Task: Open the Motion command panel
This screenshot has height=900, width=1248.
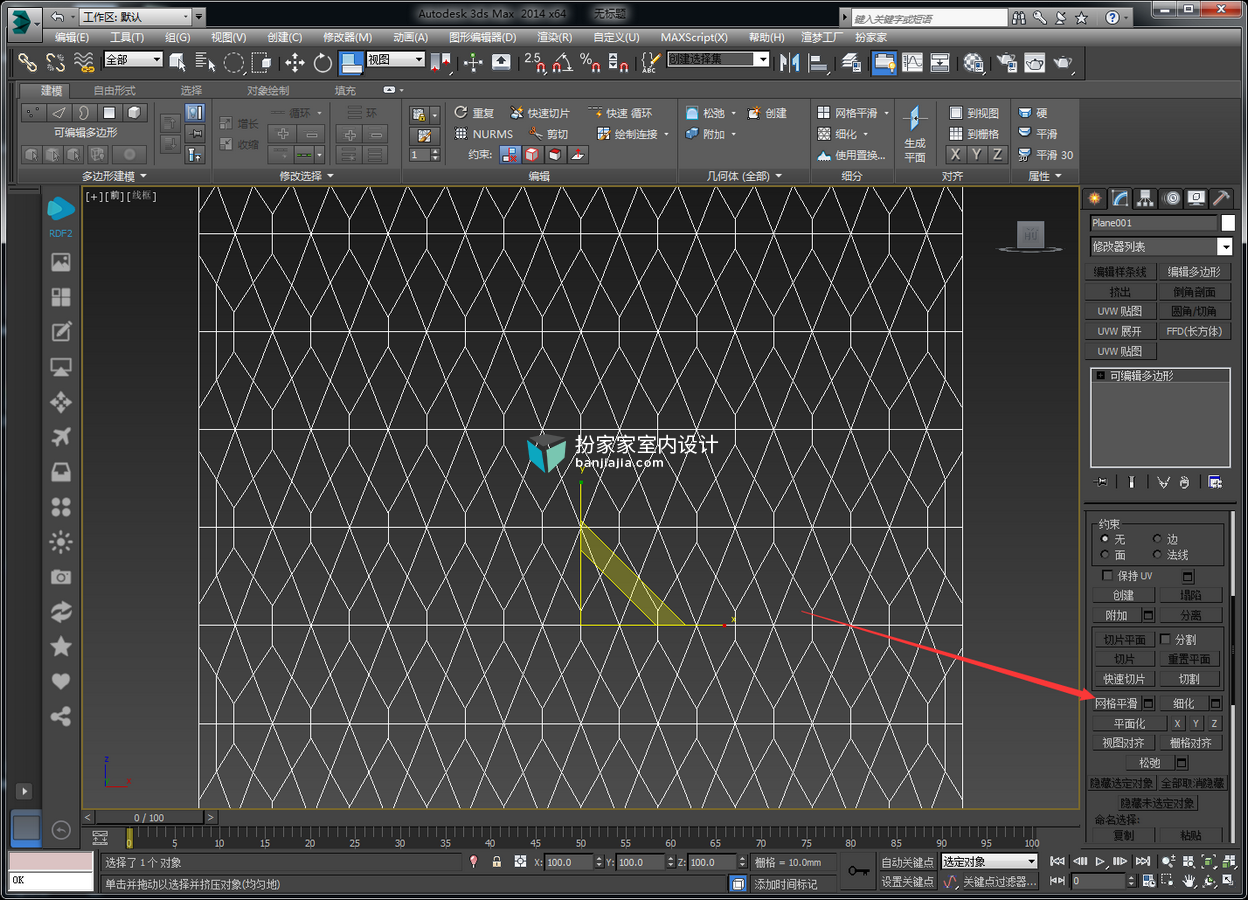Action: pos(1171,198)
